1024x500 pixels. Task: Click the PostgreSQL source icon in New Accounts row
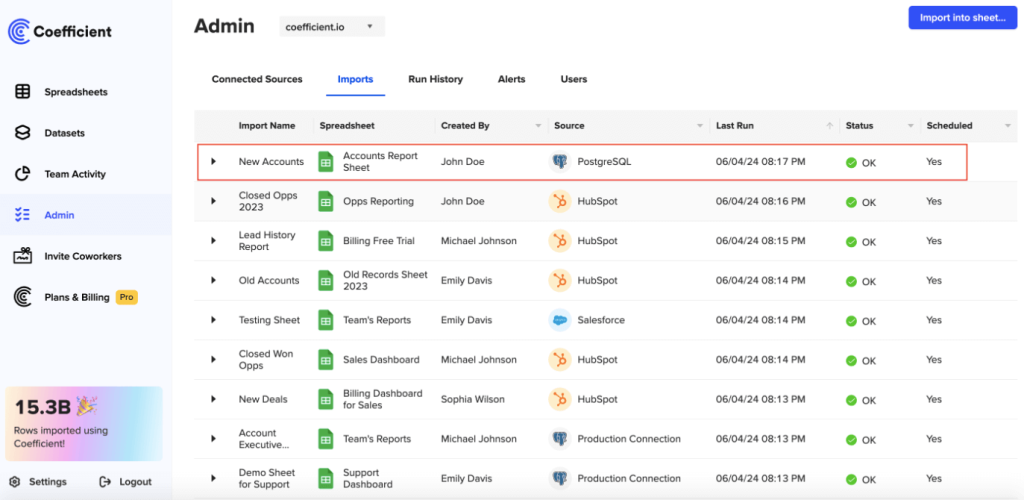coord(560,162)
